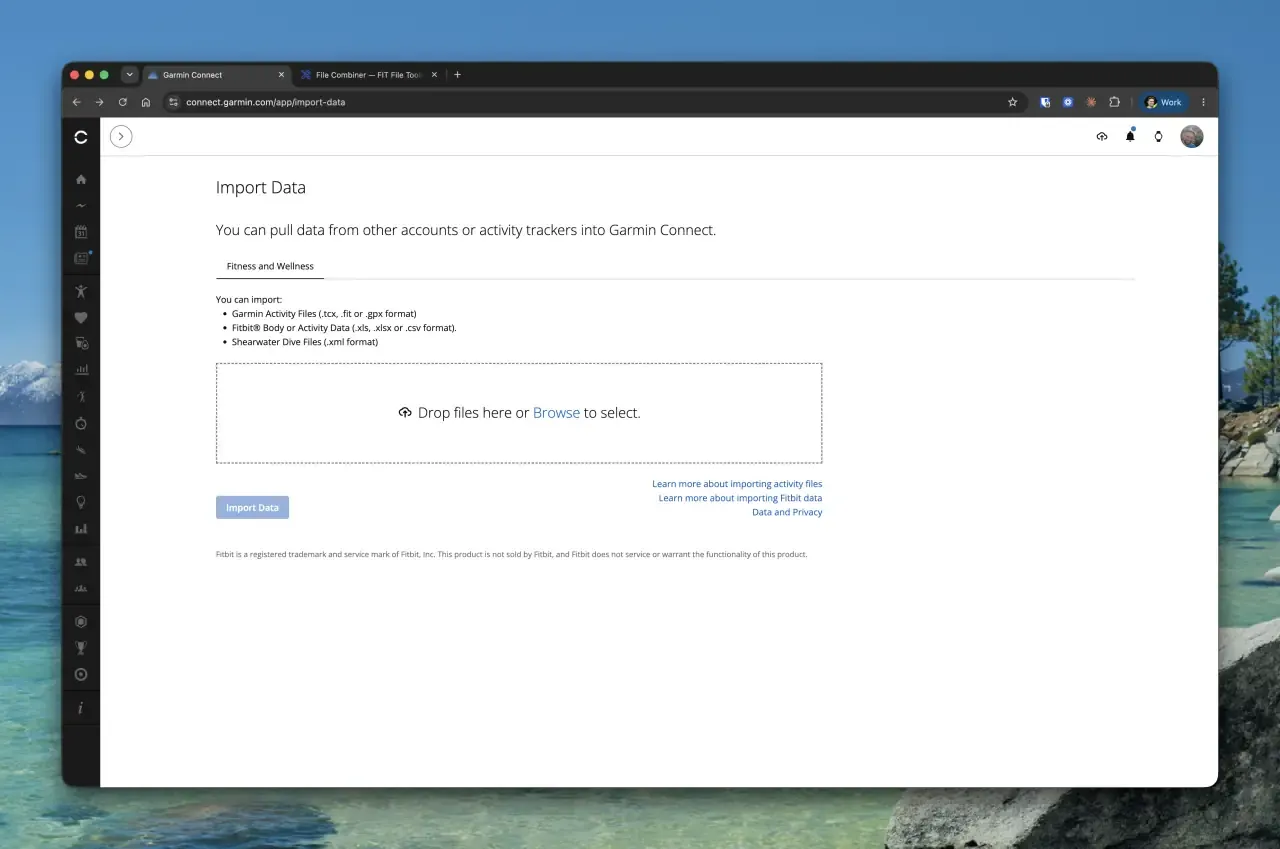Reload the page with the refresh icon
The height and width of the screenshot is (849, 1280).
tap(123, 102)
